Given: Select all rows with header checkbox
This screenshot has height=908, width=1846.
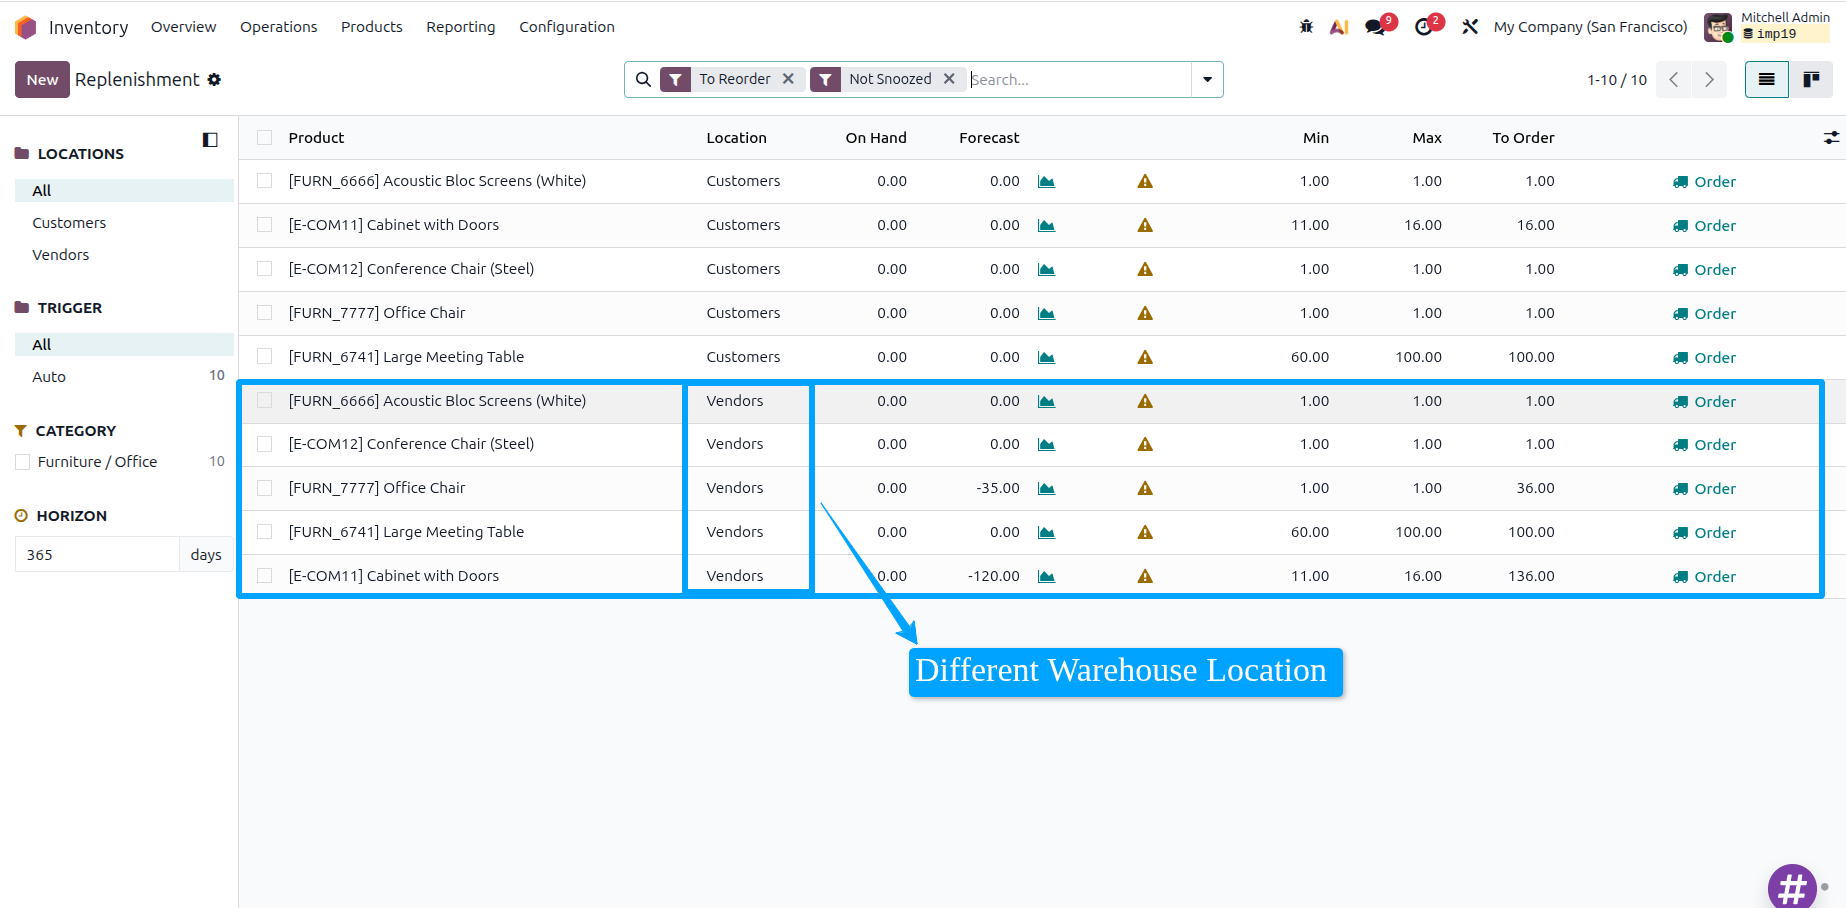Looking at the screenshot, I should click(264, 138).
